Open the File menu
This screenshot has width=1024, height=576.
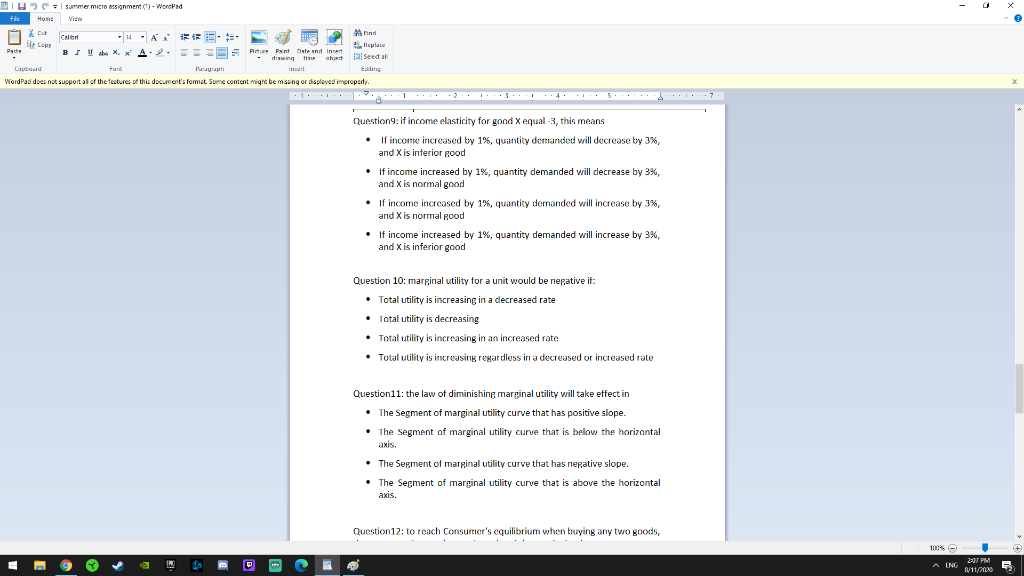click(16, 17)
